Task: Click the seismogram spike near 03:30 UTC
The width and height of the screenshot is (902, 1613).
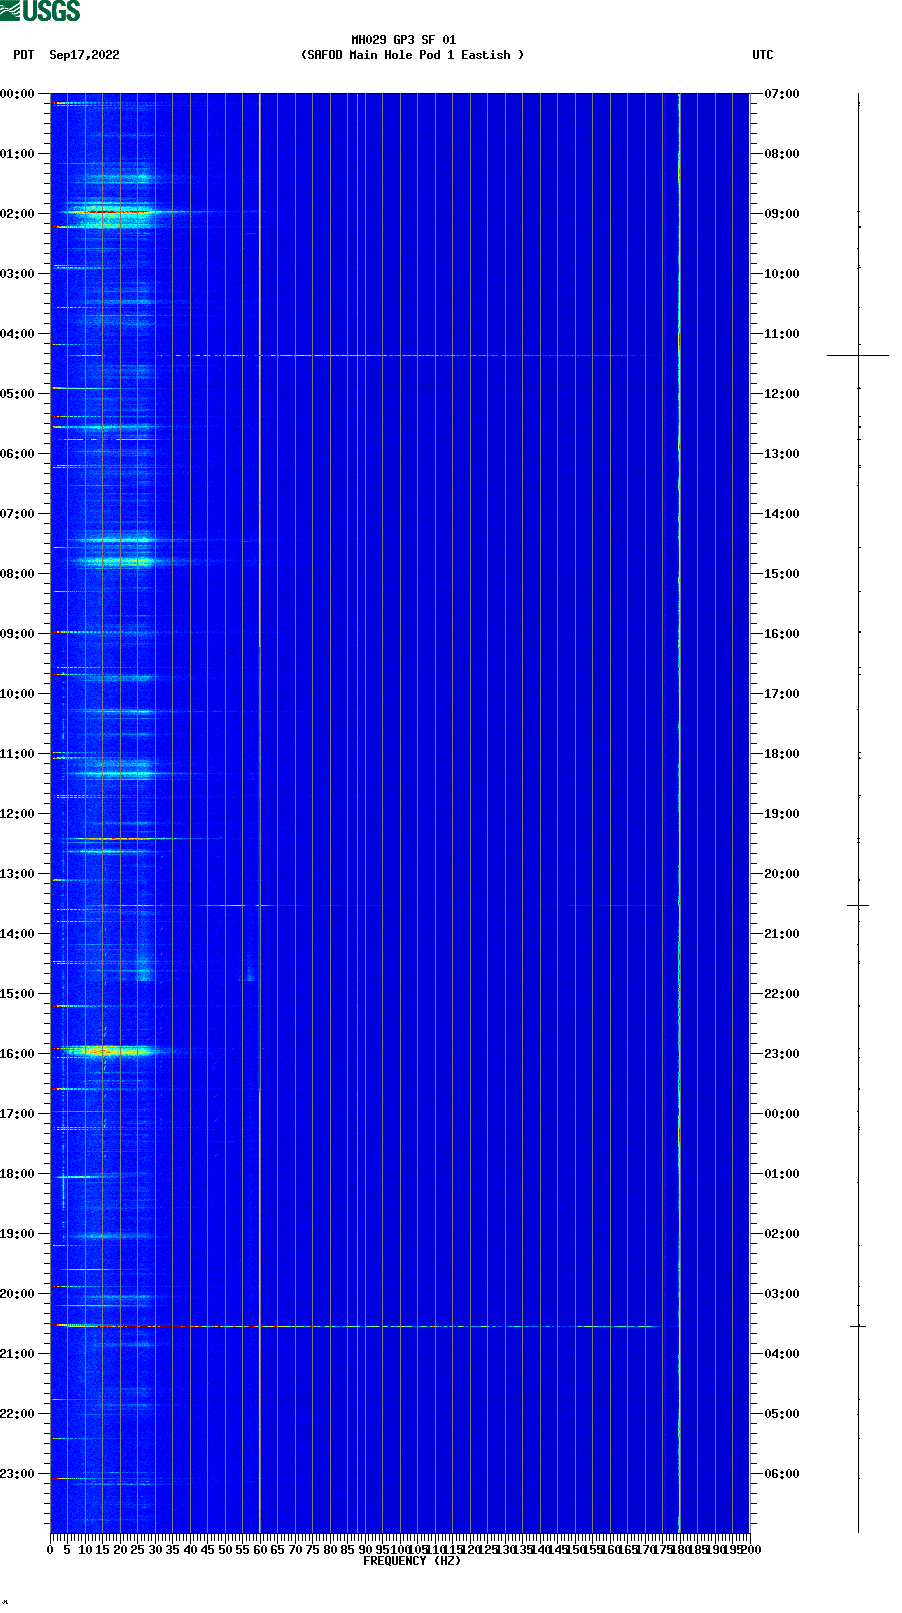Action: pyautogui.click(x=858, y=1326)
